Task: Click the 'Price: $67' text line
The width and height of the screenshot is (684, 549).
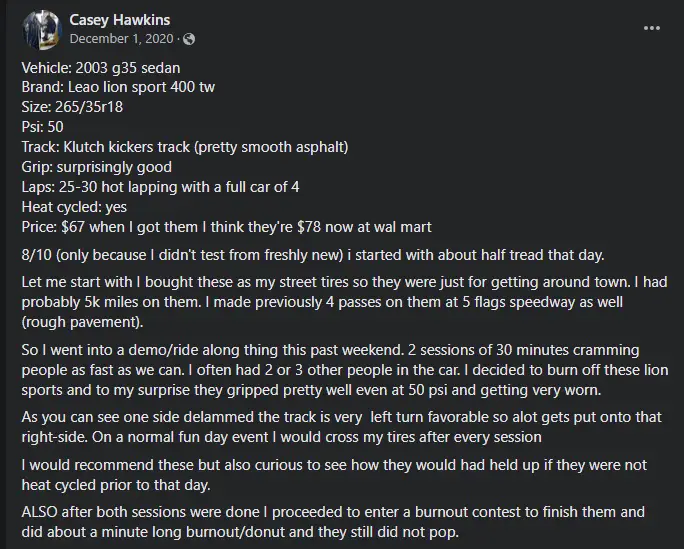Action: point(226,227)
